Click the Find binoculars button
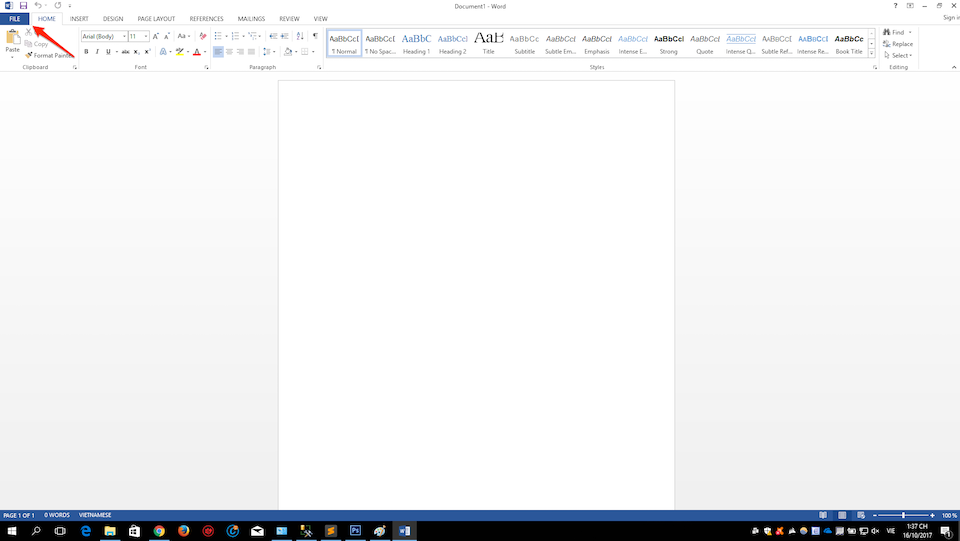Screen dimensions: 960x541 tap(894, 32)
